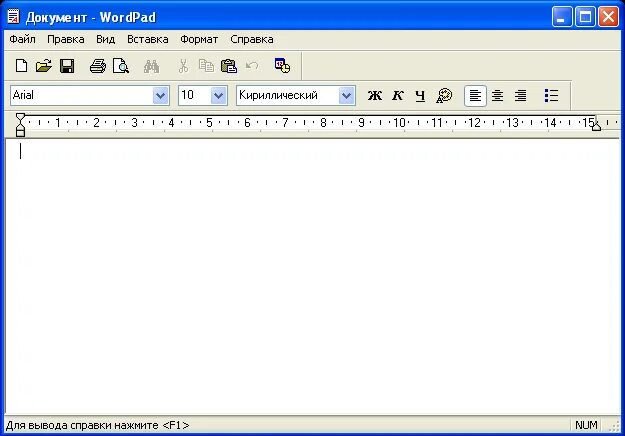Close the WordPad window
625x436 pixels.
click(608, 17)
